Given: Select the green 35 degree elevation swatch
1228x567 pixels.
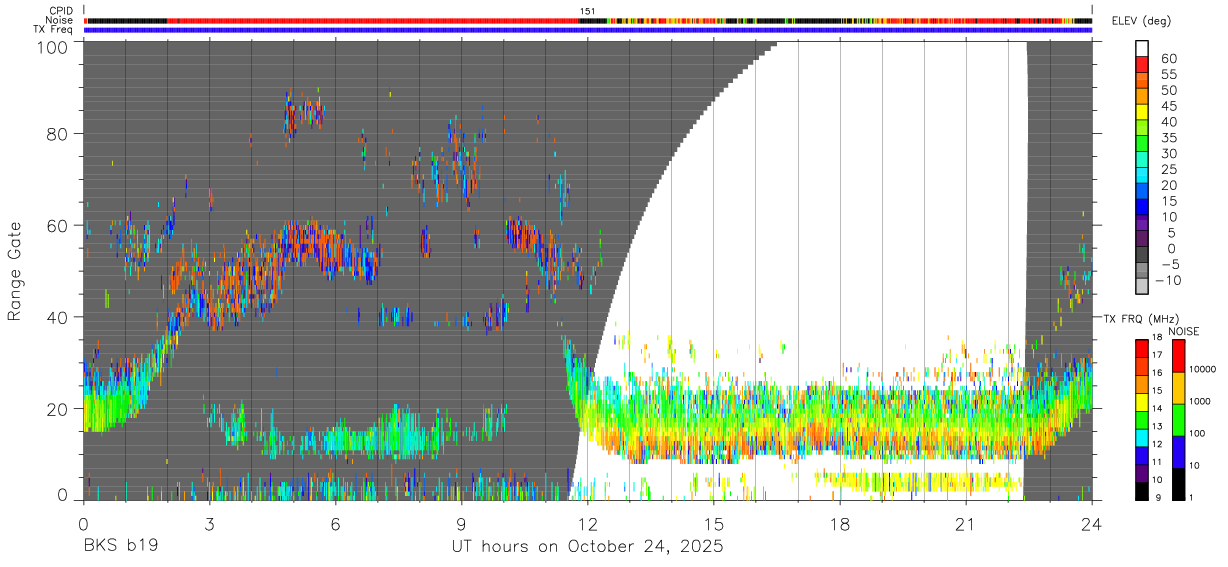Looking at the screenshot, I should tap(1142, 145).
